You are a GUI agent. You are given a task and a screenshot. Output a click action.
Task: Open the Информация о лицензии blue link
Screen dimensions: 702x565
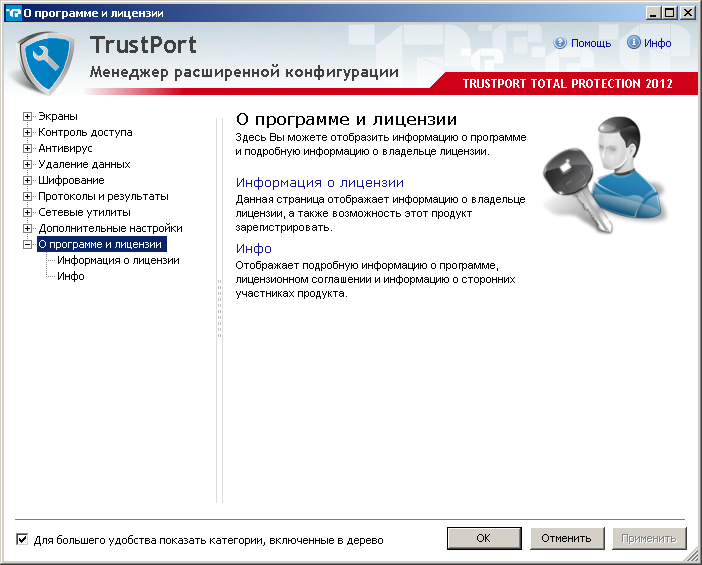[x=320, y=183]
